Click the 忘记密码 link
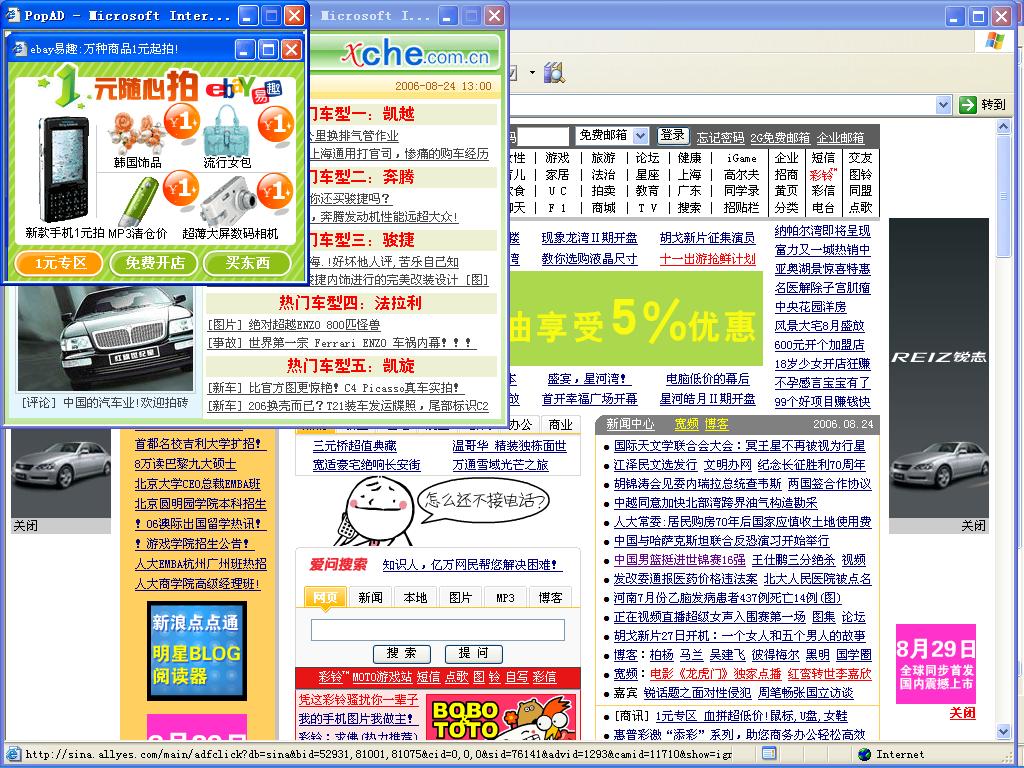The width and height of the screenshot is (1024, 768). (x=720, y=138)
